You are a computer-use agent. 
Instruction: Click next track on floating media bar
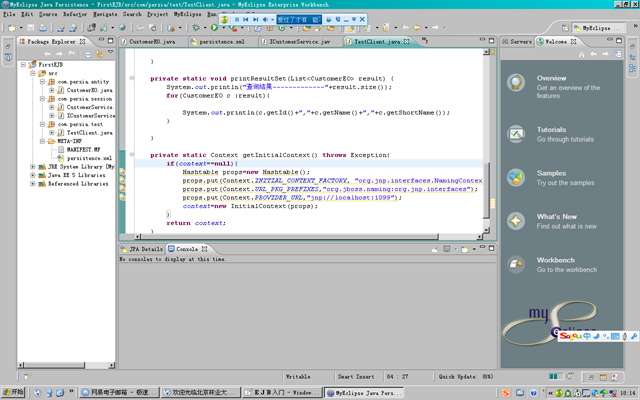[256, 19]
